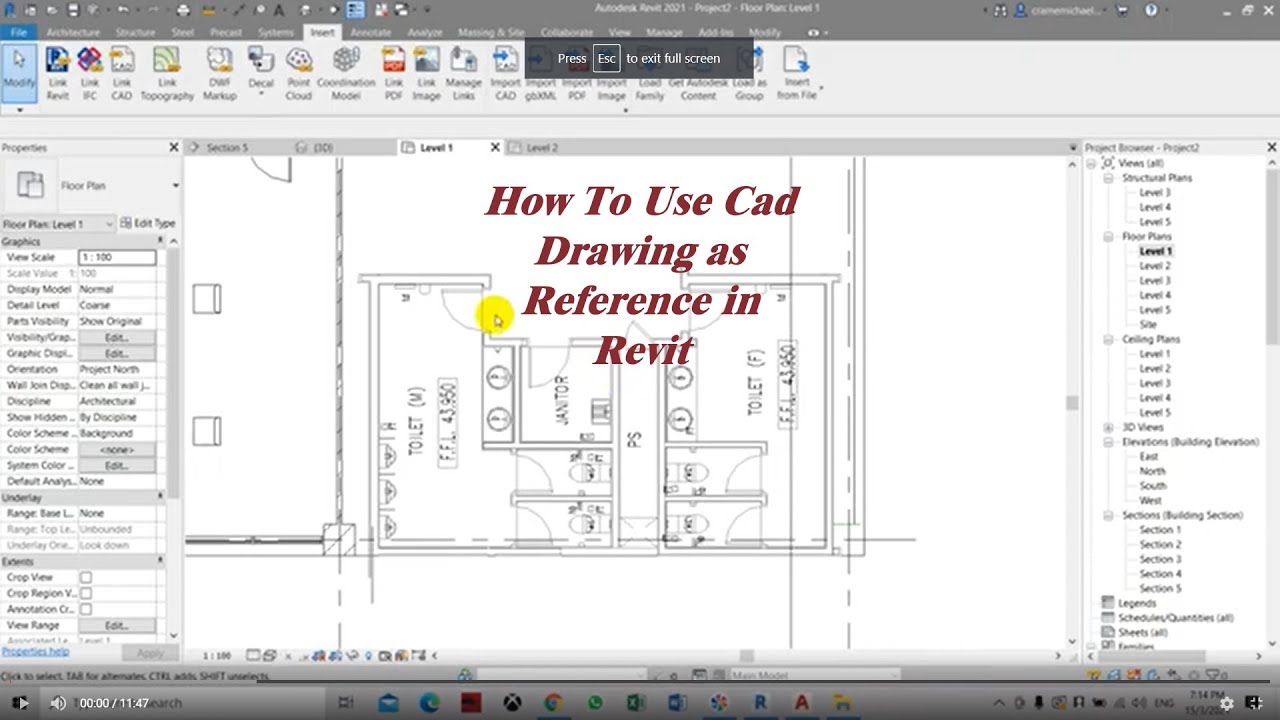
Task: Toggle the Annotation Crop checkbox
Action: point(86,609)
